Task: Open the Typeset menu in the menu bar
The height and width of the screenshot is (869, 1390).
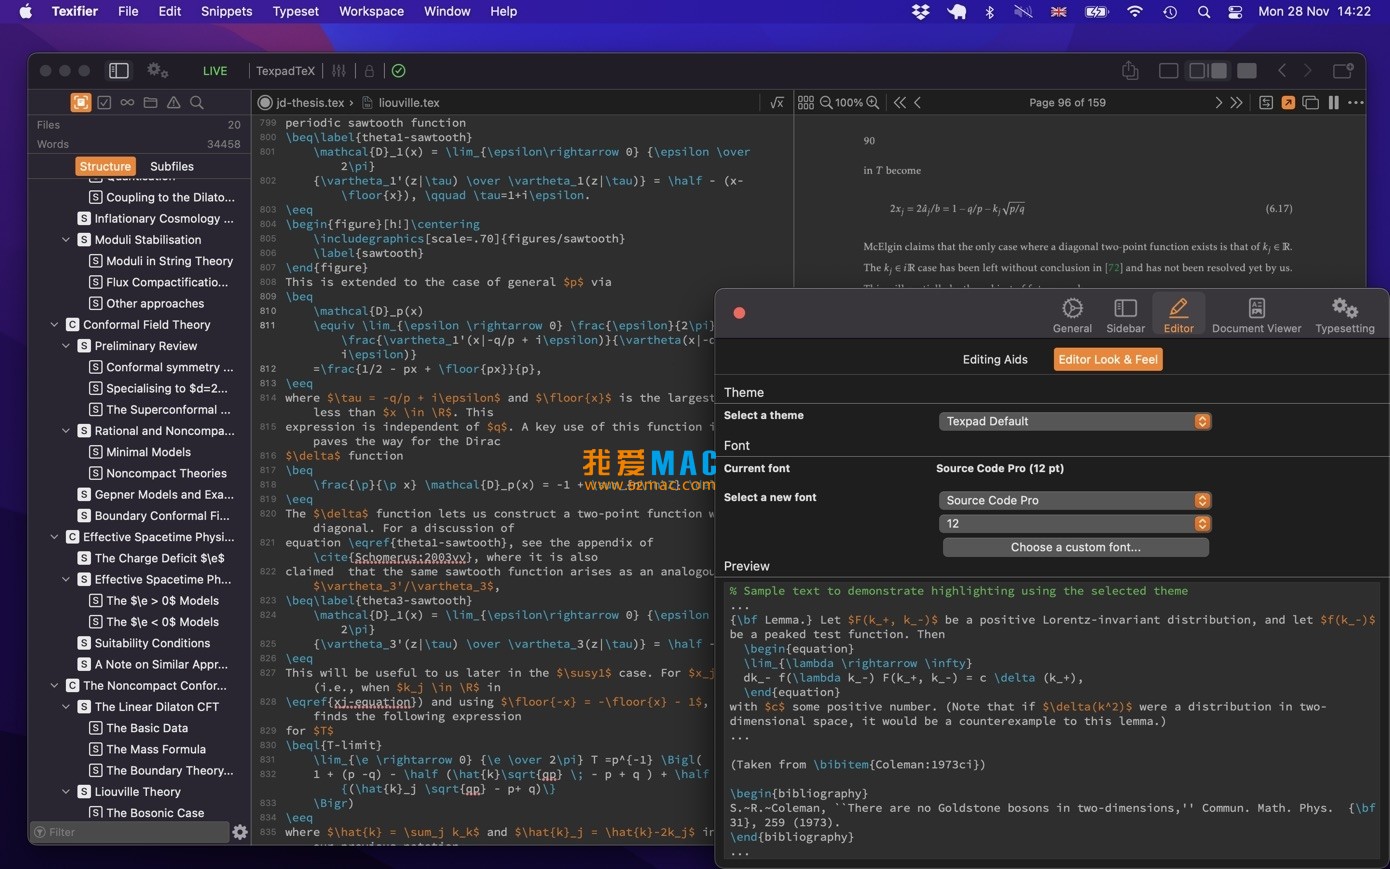Action: click(x=295, y=11)
